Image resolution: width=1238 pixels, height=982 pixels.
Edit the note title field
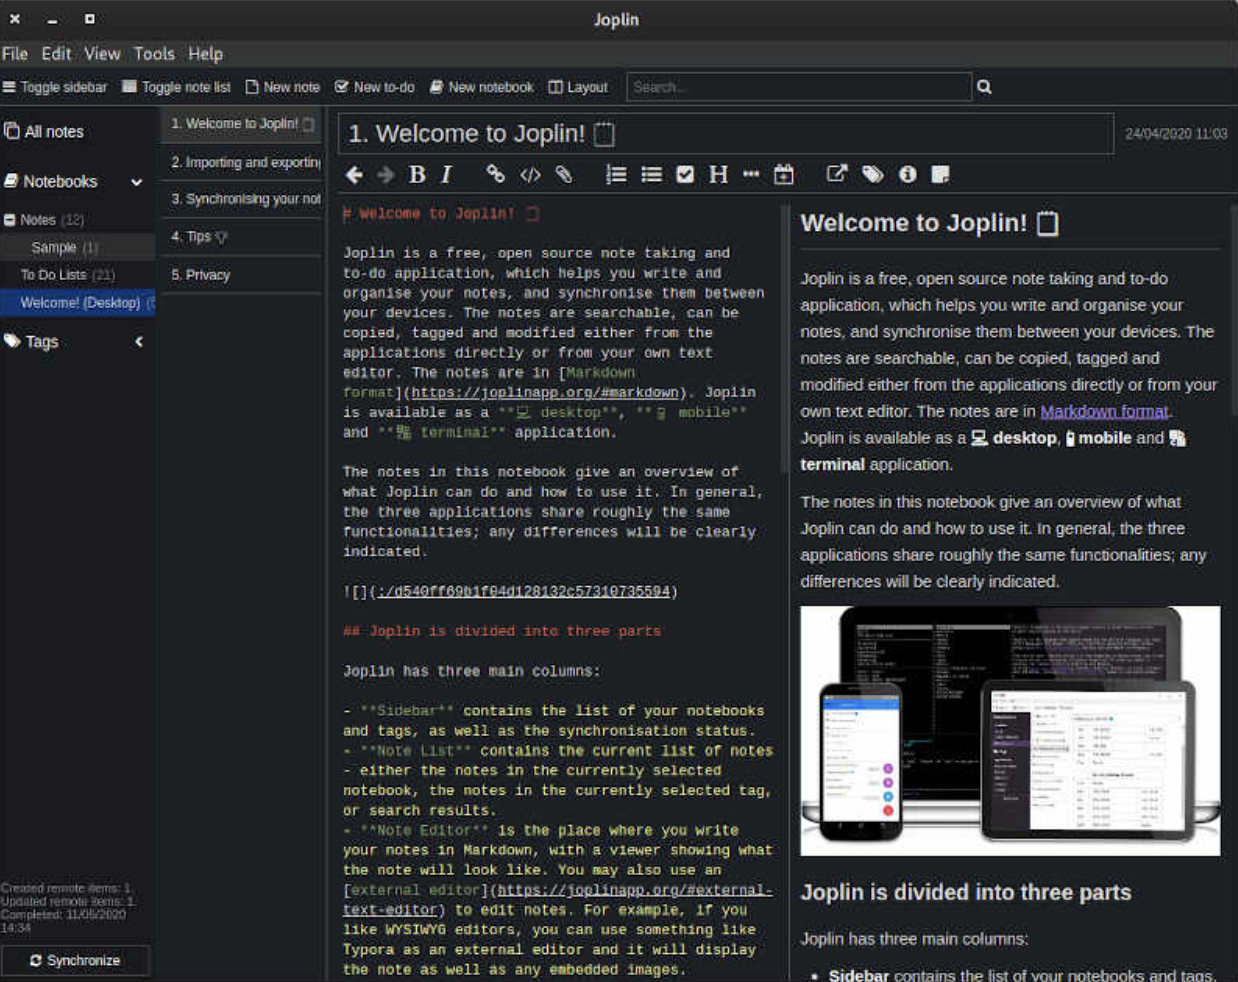click(726, 134)
